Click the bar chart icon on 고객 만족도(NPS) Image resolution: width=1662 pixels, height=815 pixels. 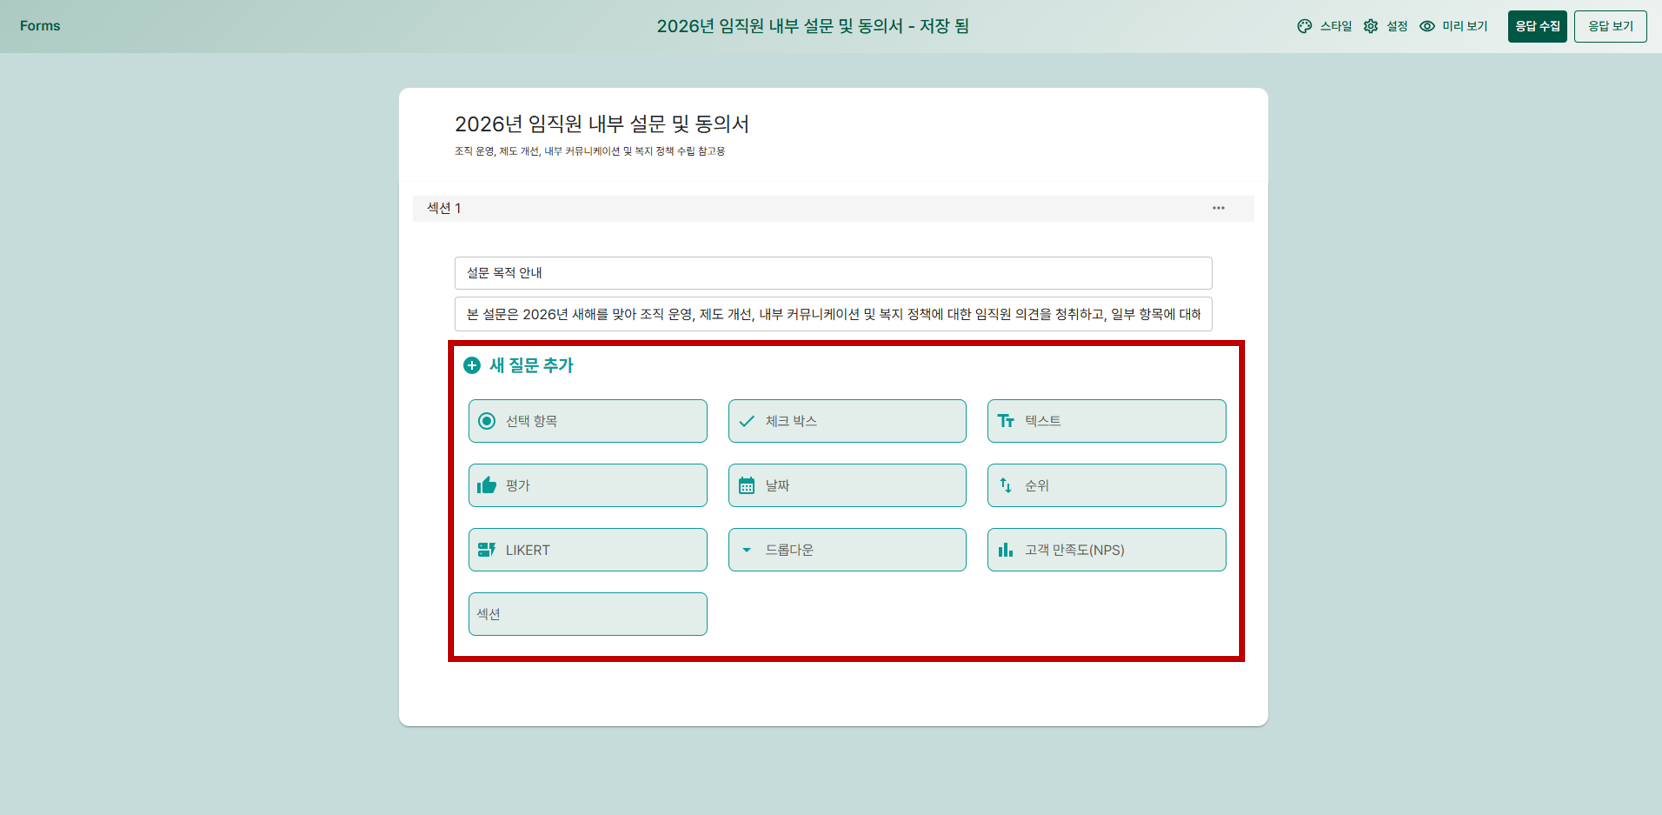point(1006,550)
